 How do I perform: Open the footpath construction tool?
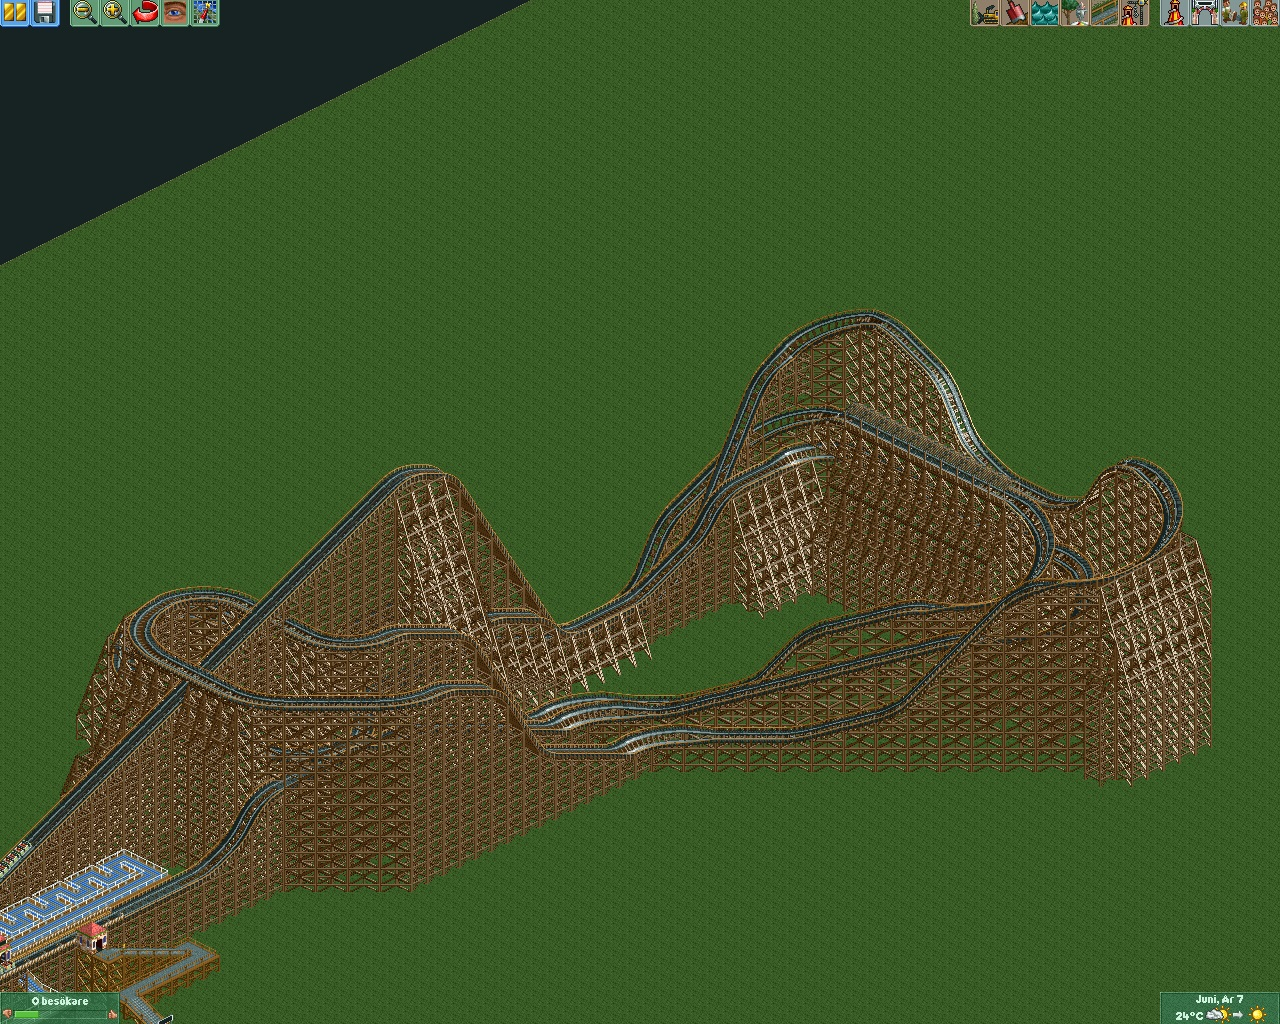click(1105, 13)
